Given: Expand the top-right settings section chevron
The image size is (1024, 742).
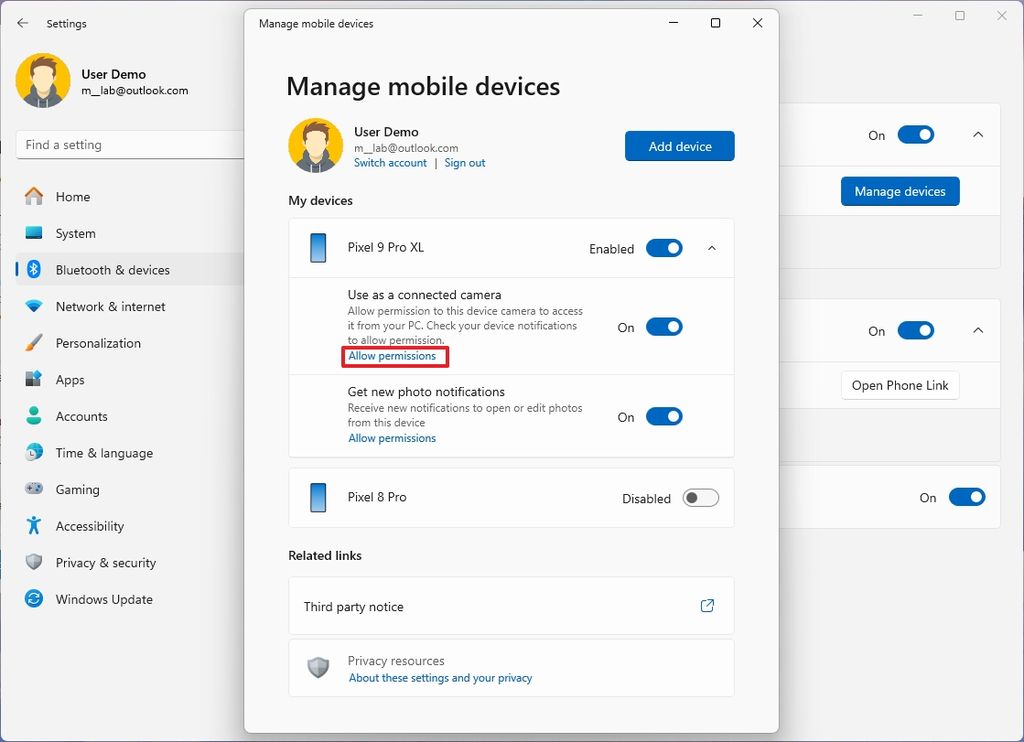Looking at the screenshot, I should [x=977, y=134].
